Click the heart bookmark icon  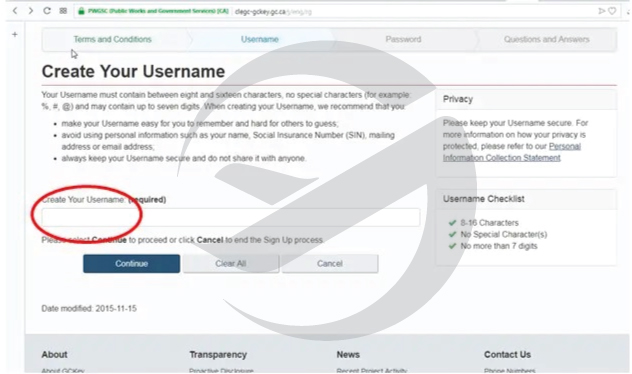(x=612, y=11)
